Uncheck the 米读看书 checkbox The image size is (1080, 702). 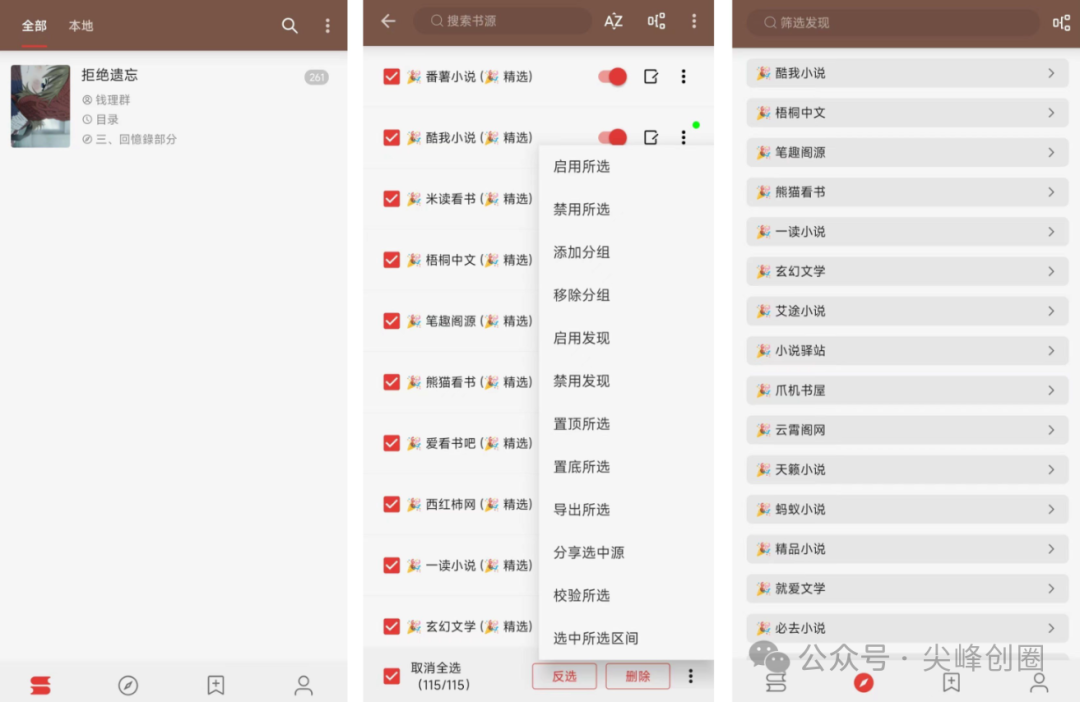click(391, 198)
